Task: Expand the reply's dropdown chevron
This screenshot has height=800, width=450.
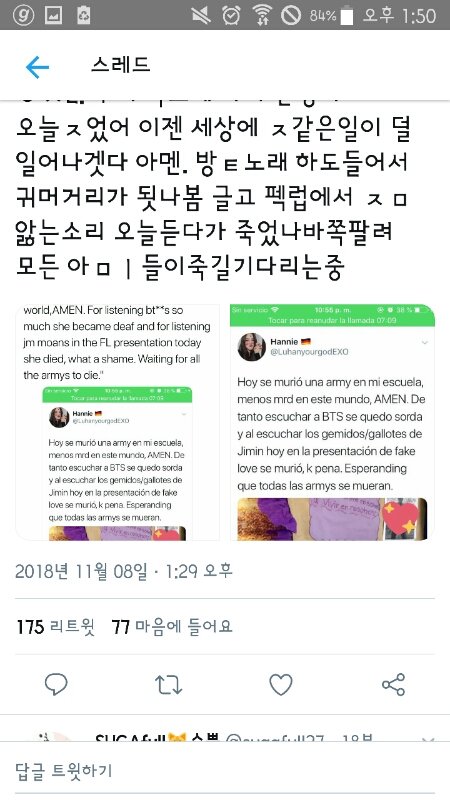Action: pos(428,740)
